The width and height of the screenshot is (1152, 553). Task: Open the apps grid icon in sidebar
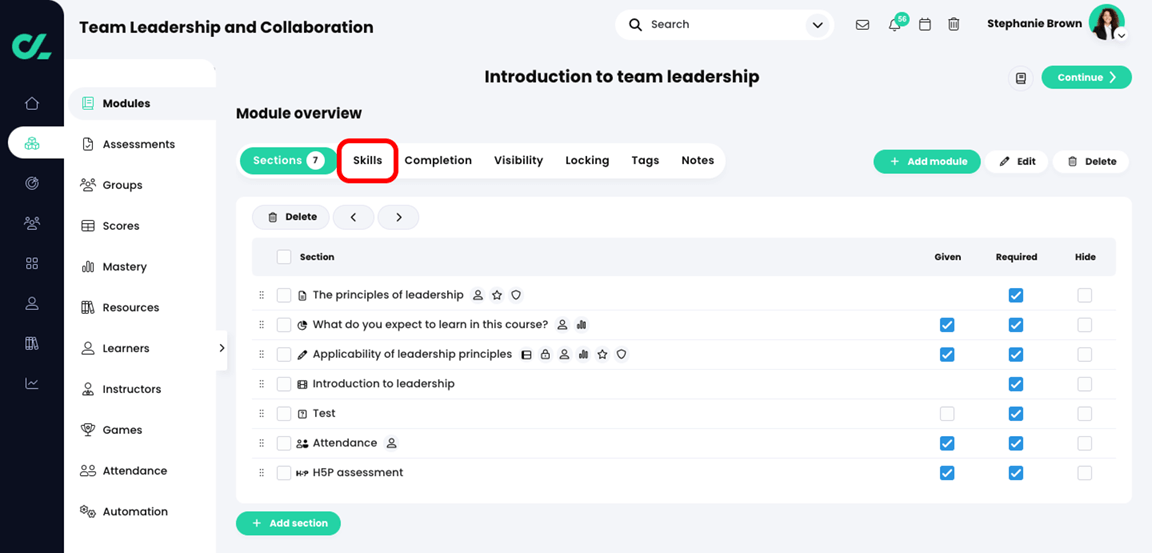click(32, 263)
